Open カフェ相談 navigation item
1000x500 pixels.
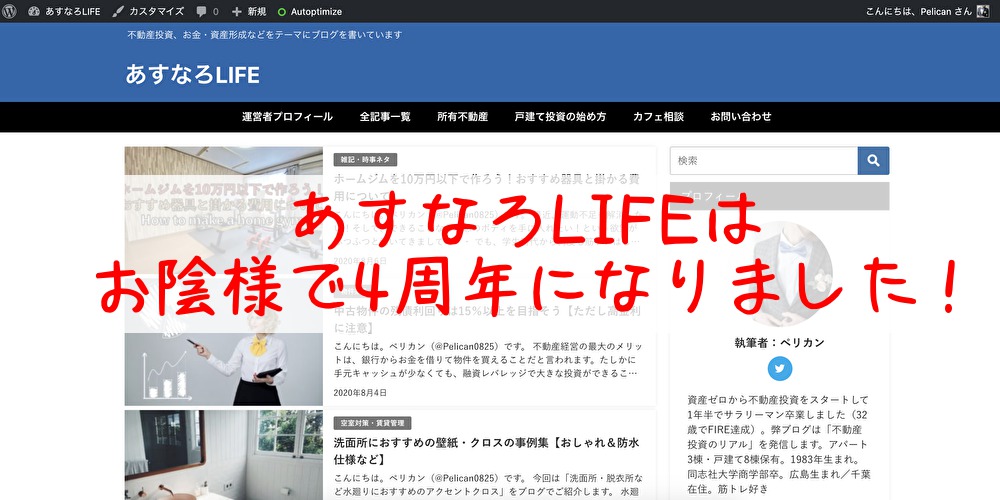click(658, 117)
